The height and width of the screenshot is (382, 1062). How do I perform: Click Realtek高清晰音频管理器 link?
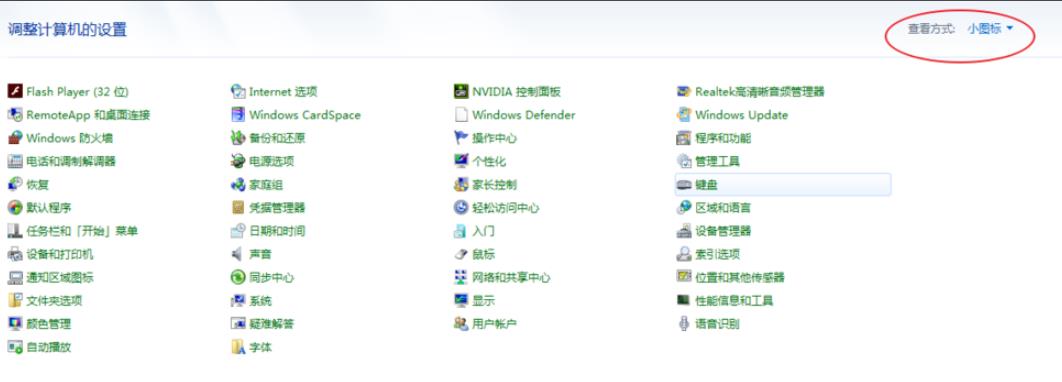pos(760,91)
